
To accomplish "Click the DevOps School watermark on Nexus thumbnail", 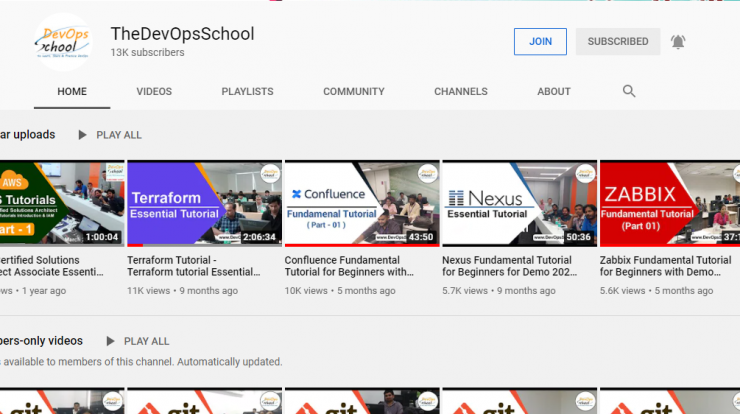I will [586, 174].
